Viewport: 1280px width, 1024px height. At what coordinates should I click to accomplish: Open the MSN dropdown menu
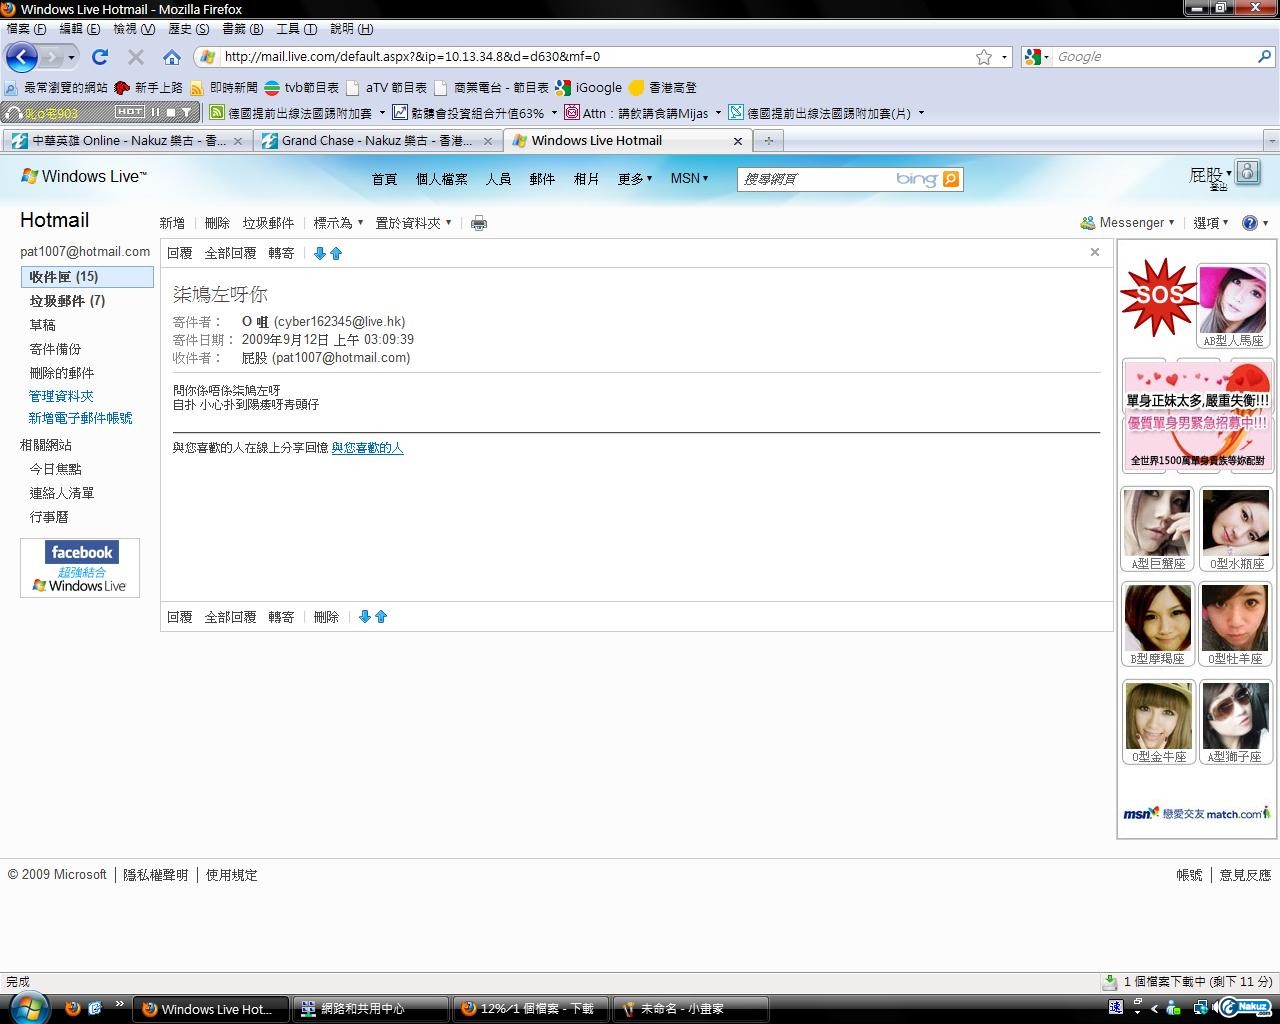(x=689, y=179)
